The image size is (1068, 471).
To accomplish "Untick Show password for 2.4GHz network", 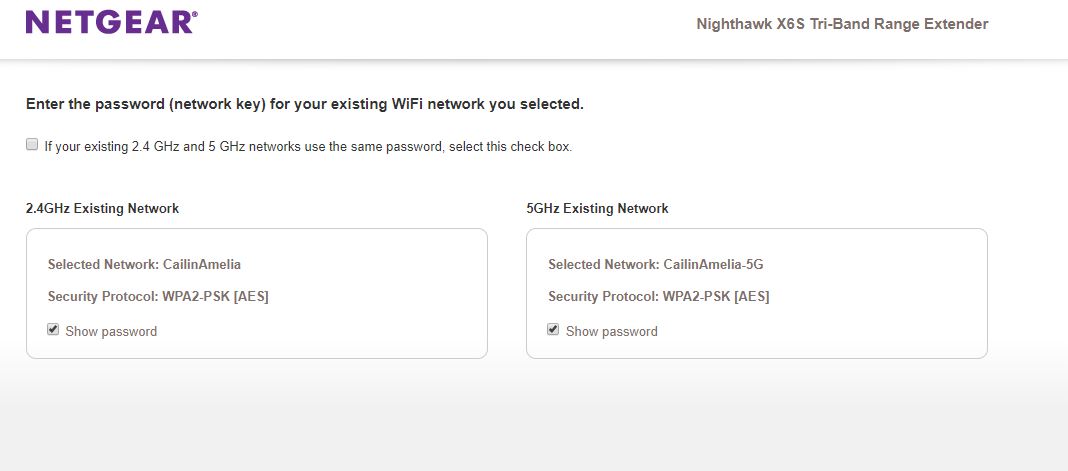I will point(53,329).
